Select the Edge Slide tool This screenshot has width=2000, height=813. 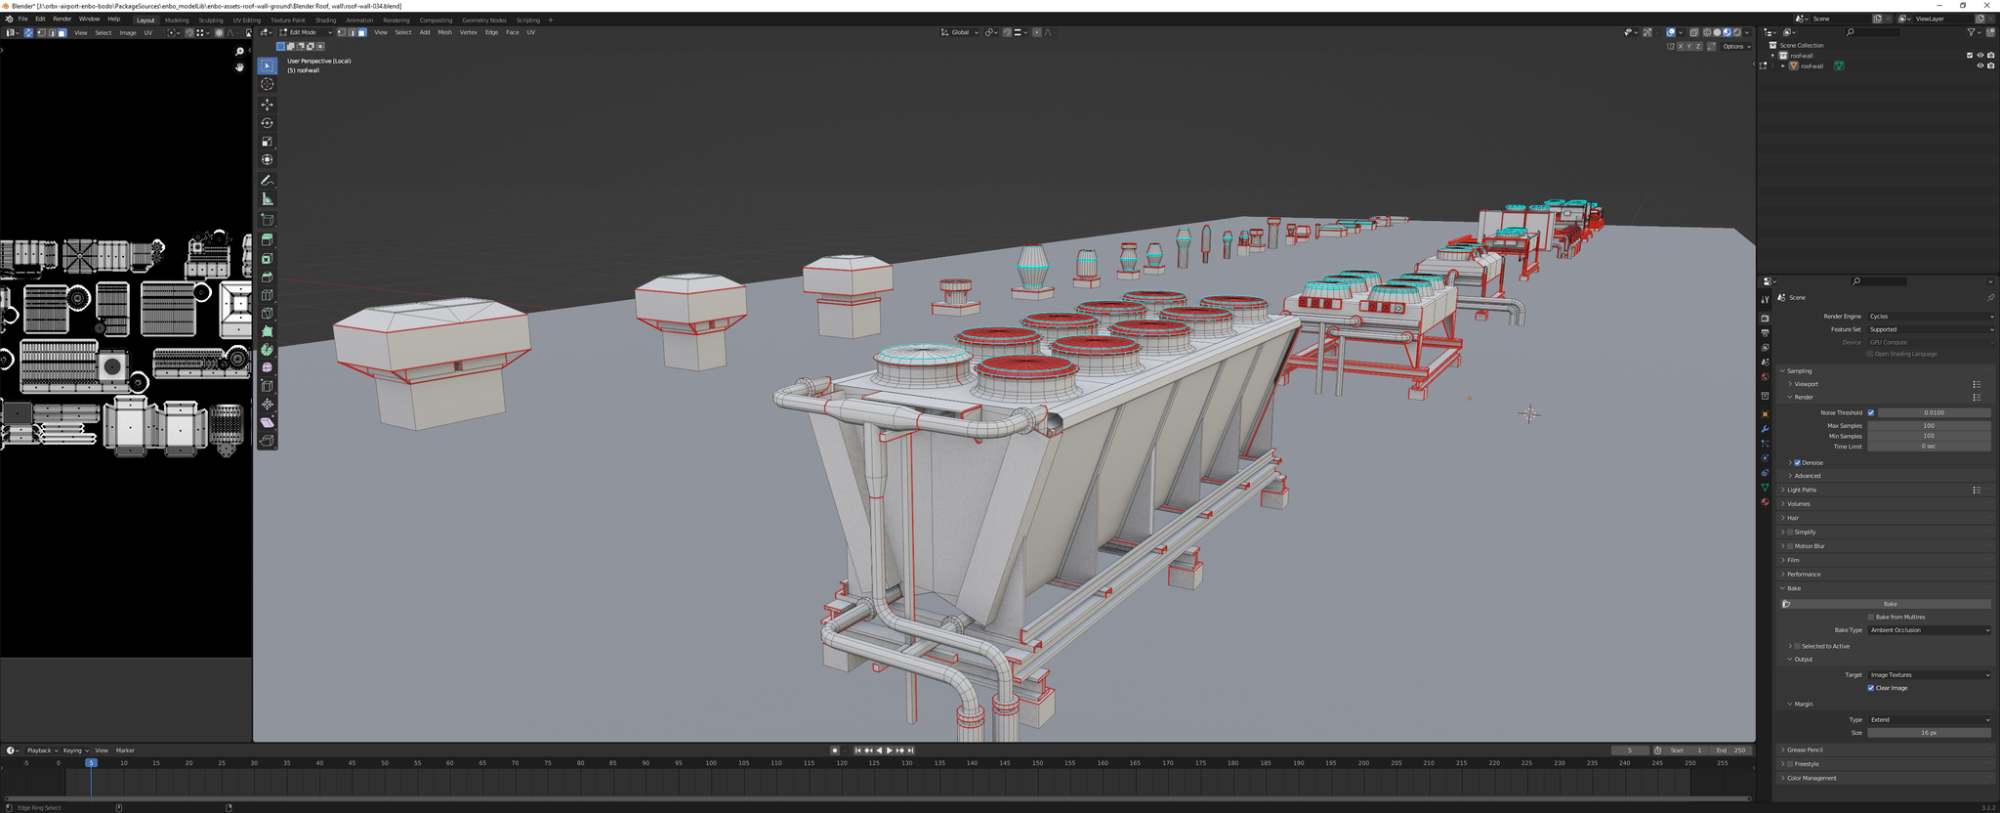(x=267, y=386)
